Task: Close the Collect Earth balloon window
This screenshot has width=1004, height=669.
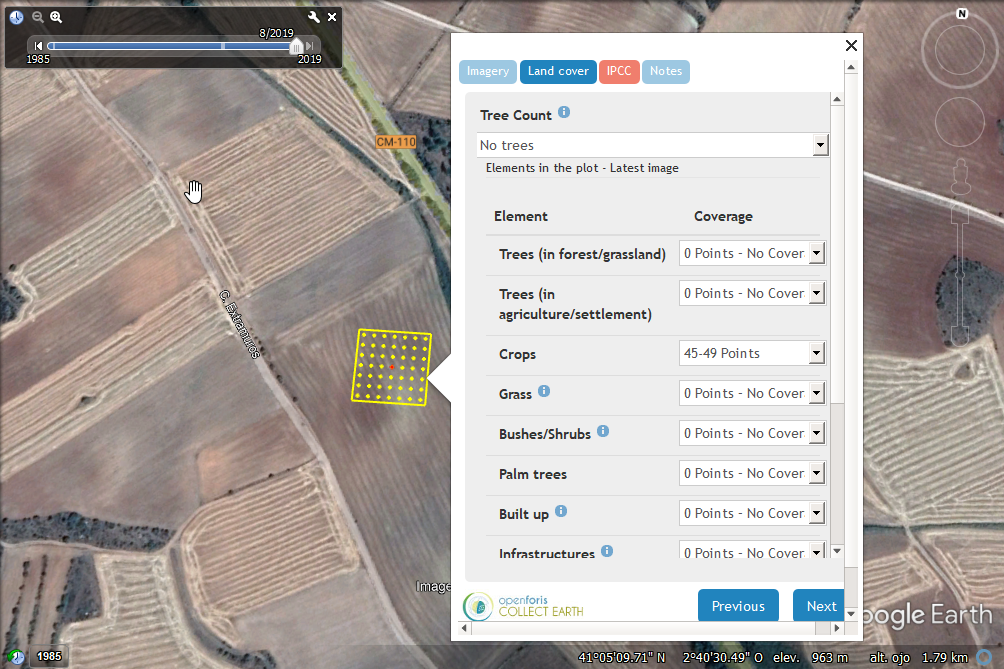Action: pos(851,45)
